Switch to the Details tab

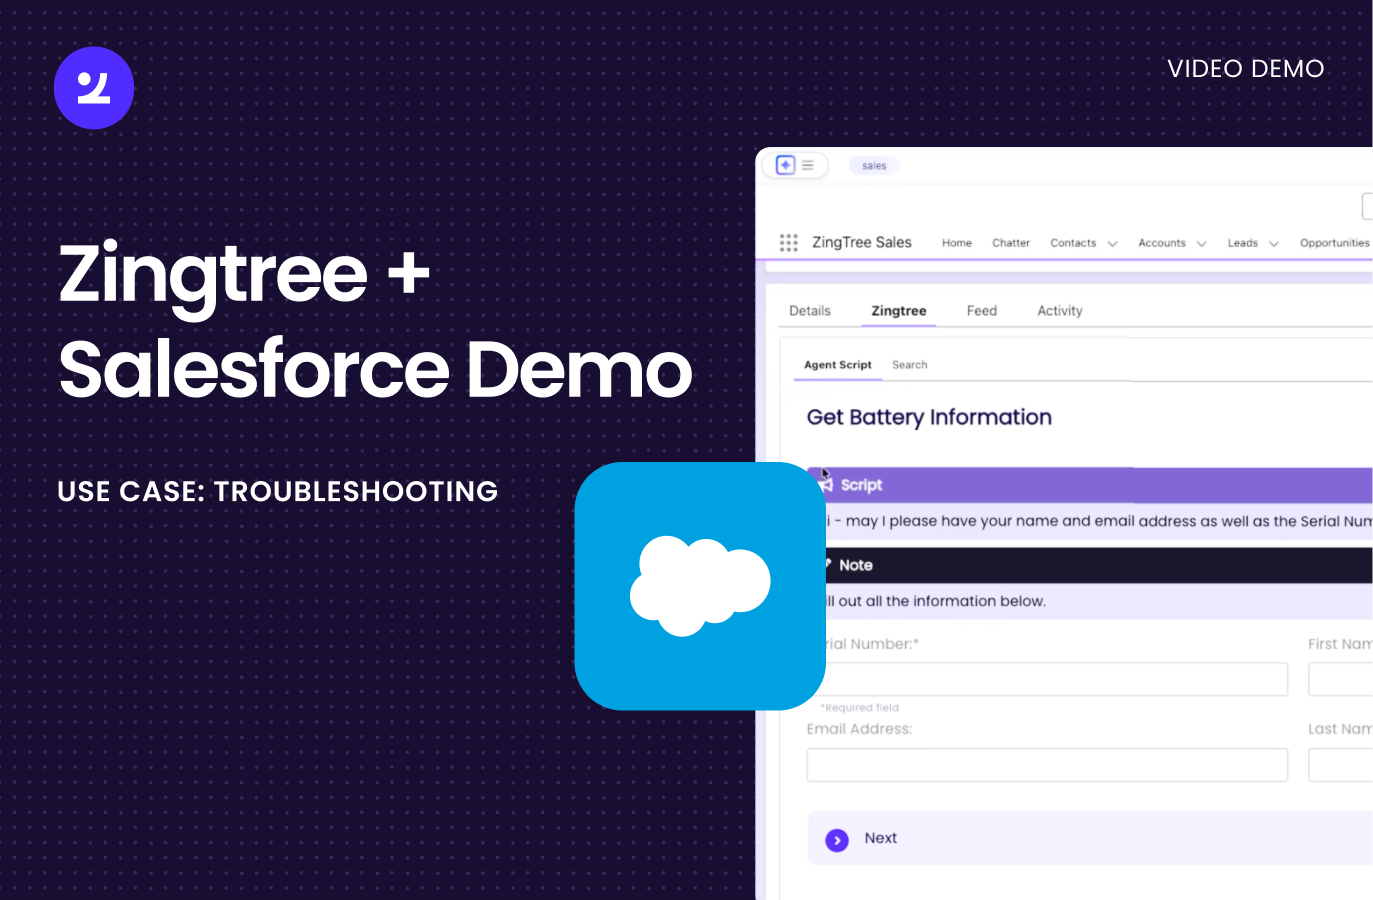click(x=810, y=311)
